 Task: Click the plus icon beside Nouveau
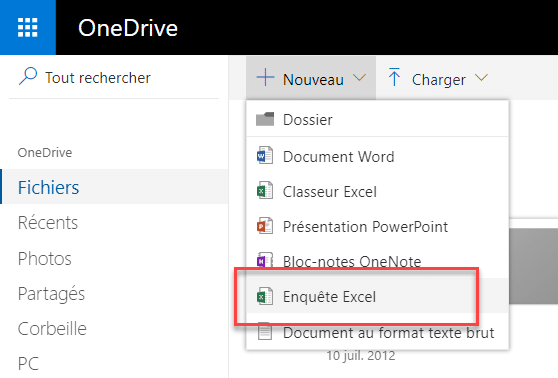(265, 78)
